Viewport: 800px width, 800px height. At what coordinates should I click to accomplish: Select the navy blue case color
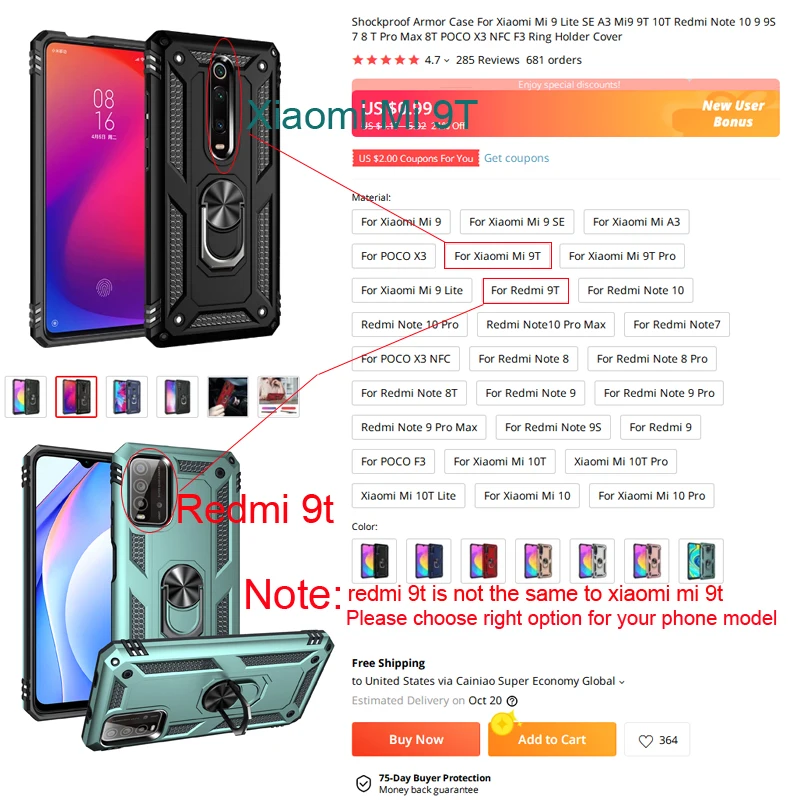pos(429,560)
